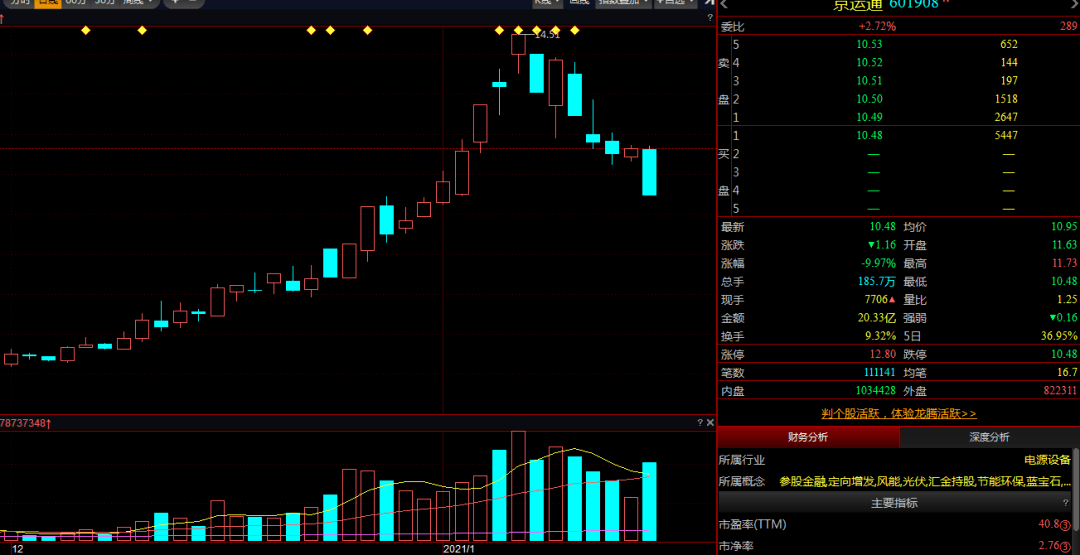Click the 委比 value +2.72%
This screenshot has height=555, width=1080.
(877, 27)
